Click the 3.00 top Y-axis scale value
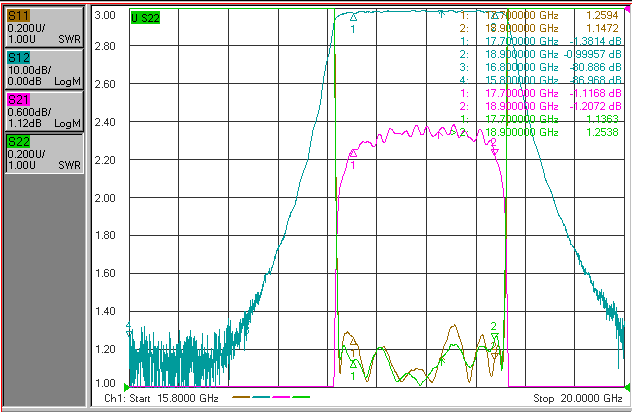 click(105, 15)
